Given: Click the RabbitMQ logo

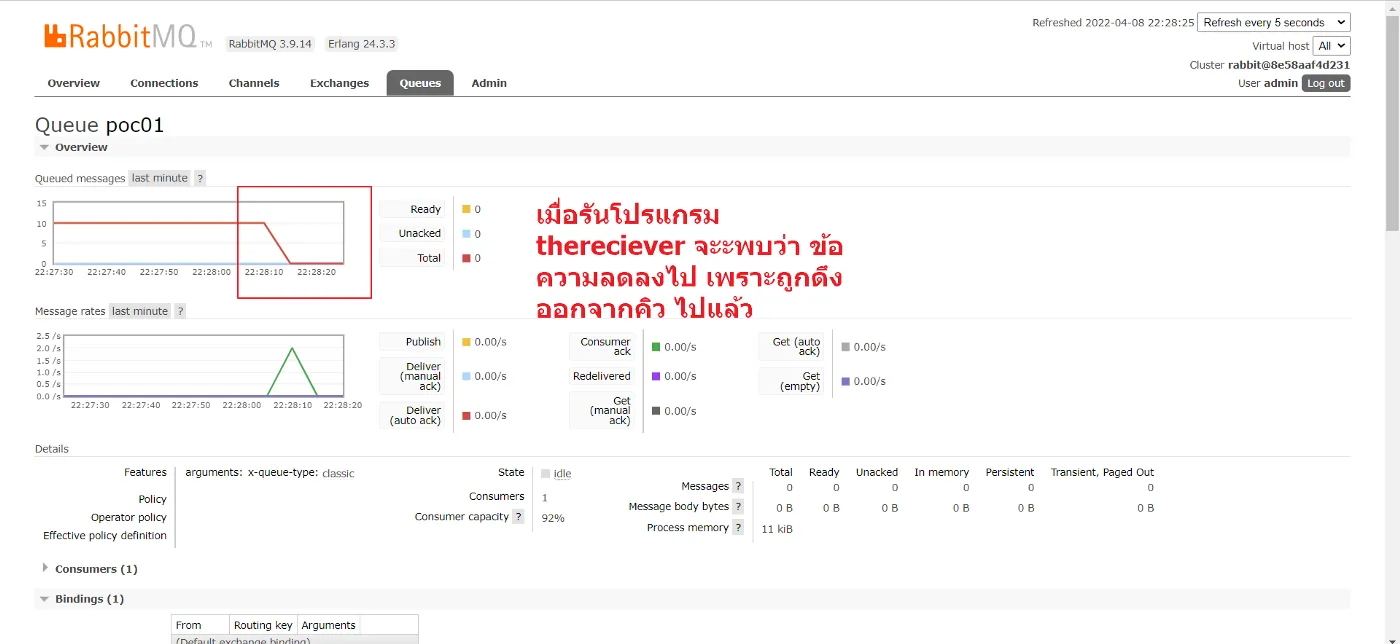Looking at the screenshot, I should [x=128, y=38].
